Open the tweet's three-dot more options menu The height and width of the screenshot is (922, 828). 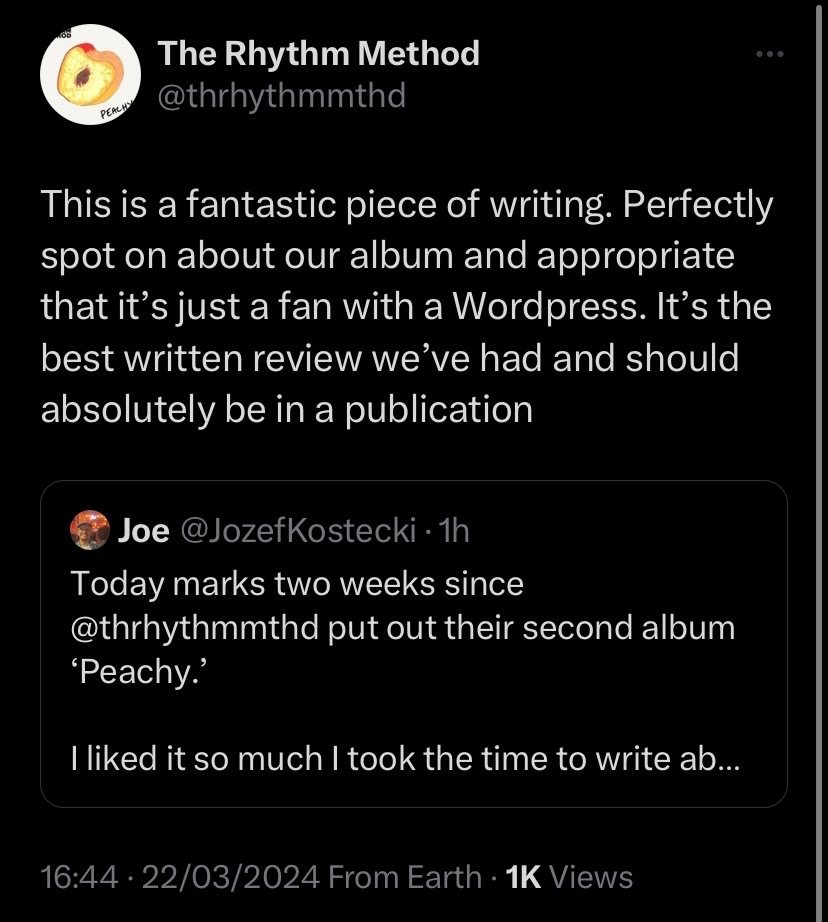(x=769, y=55)
